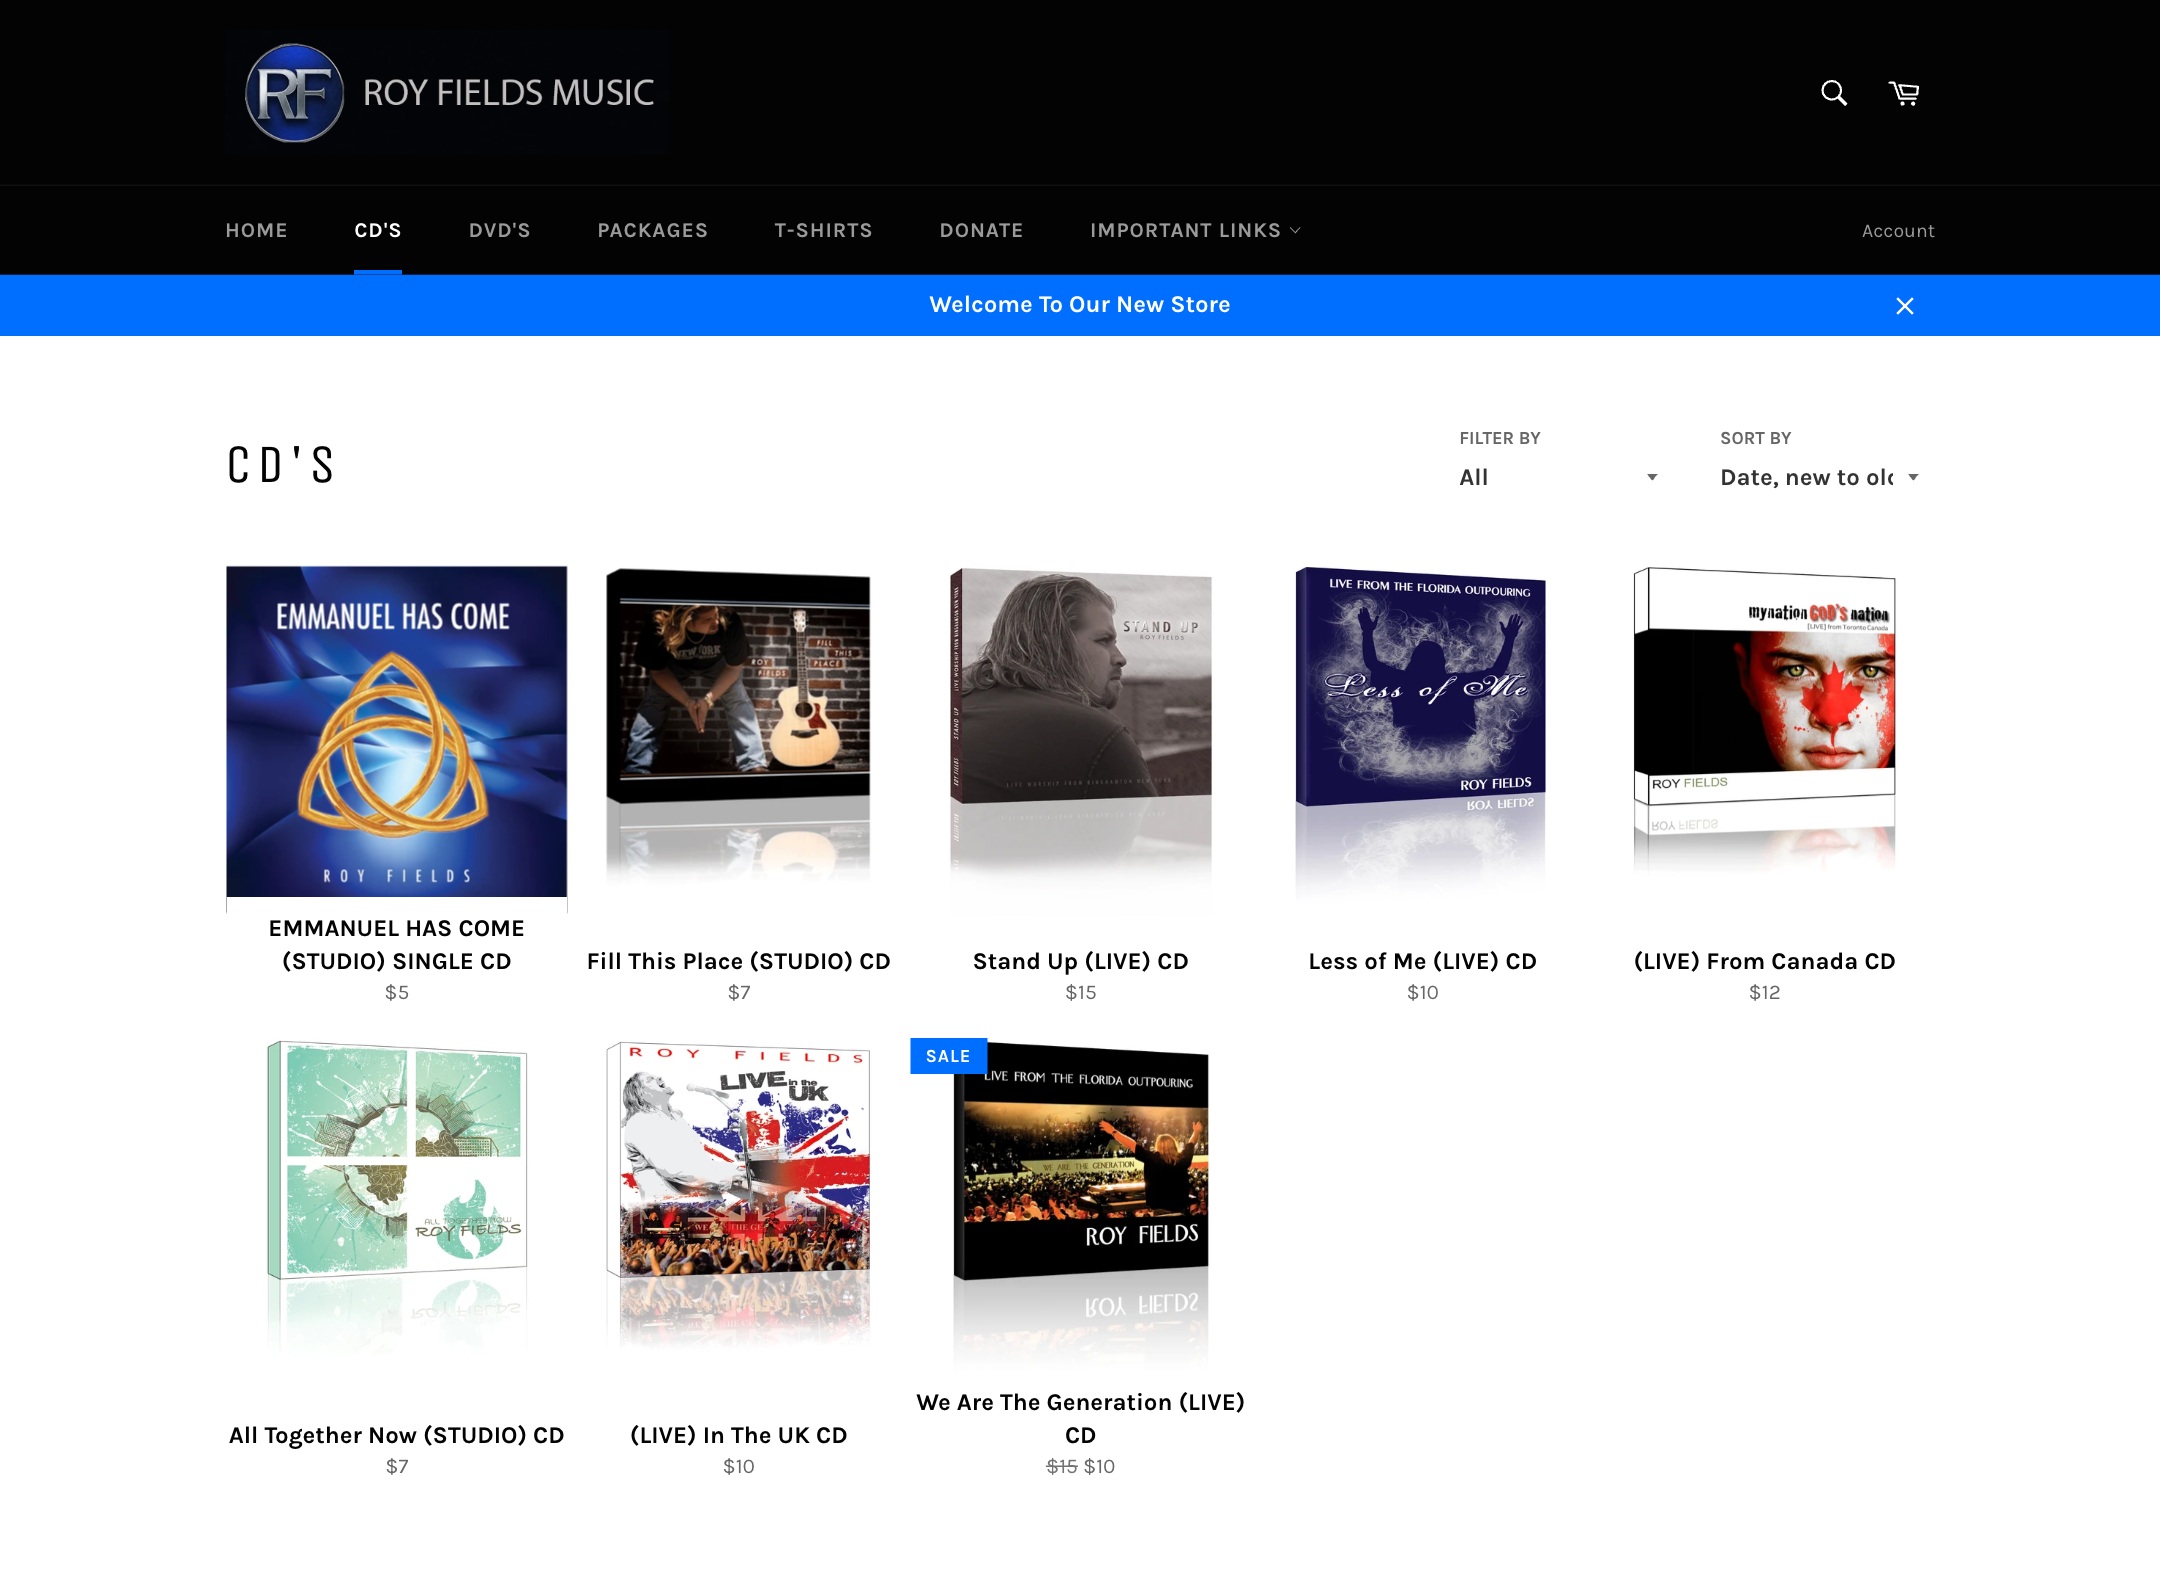Screen dimensions: 2160x1575
Task: Click the $10 price under In The UK
Action: click(x=738, y=1467)
